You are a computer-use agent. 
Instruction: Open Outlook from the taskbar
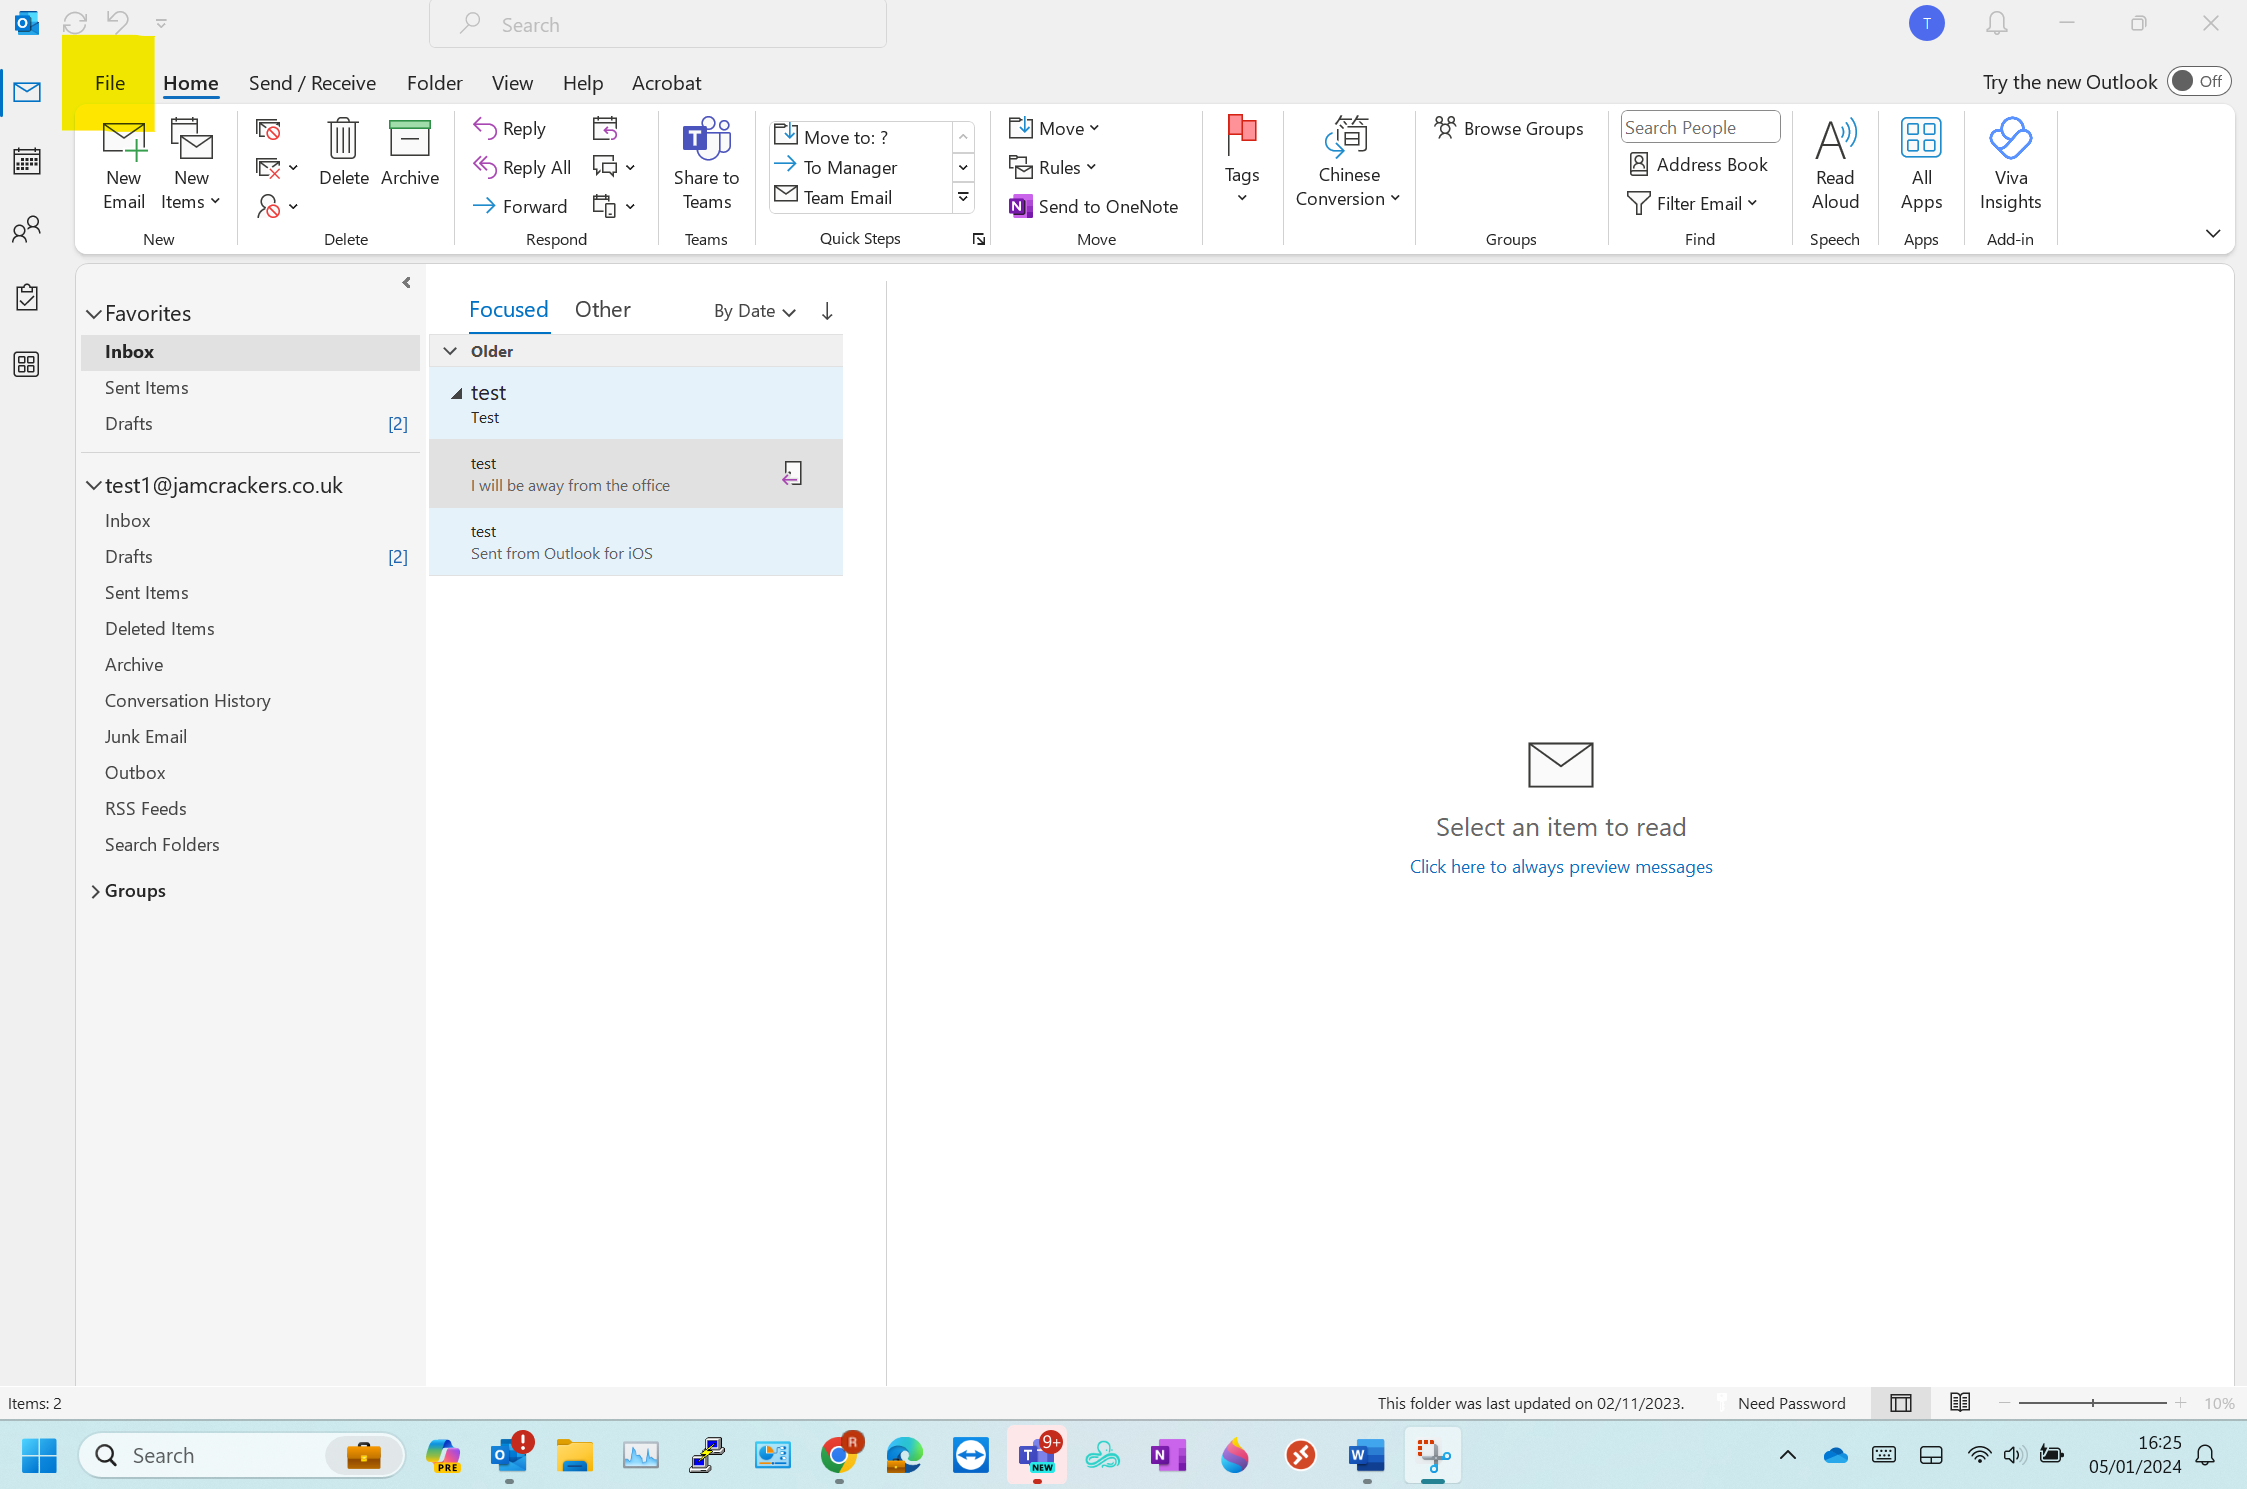tap(510, 1455)
